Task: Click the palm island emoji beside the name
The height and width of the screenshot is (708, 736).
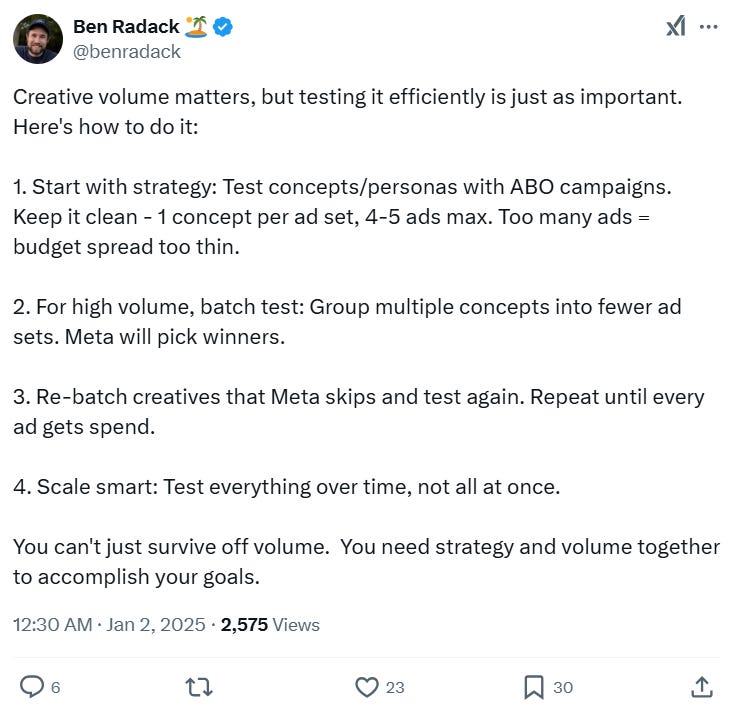Action: [x=196, y=27]
